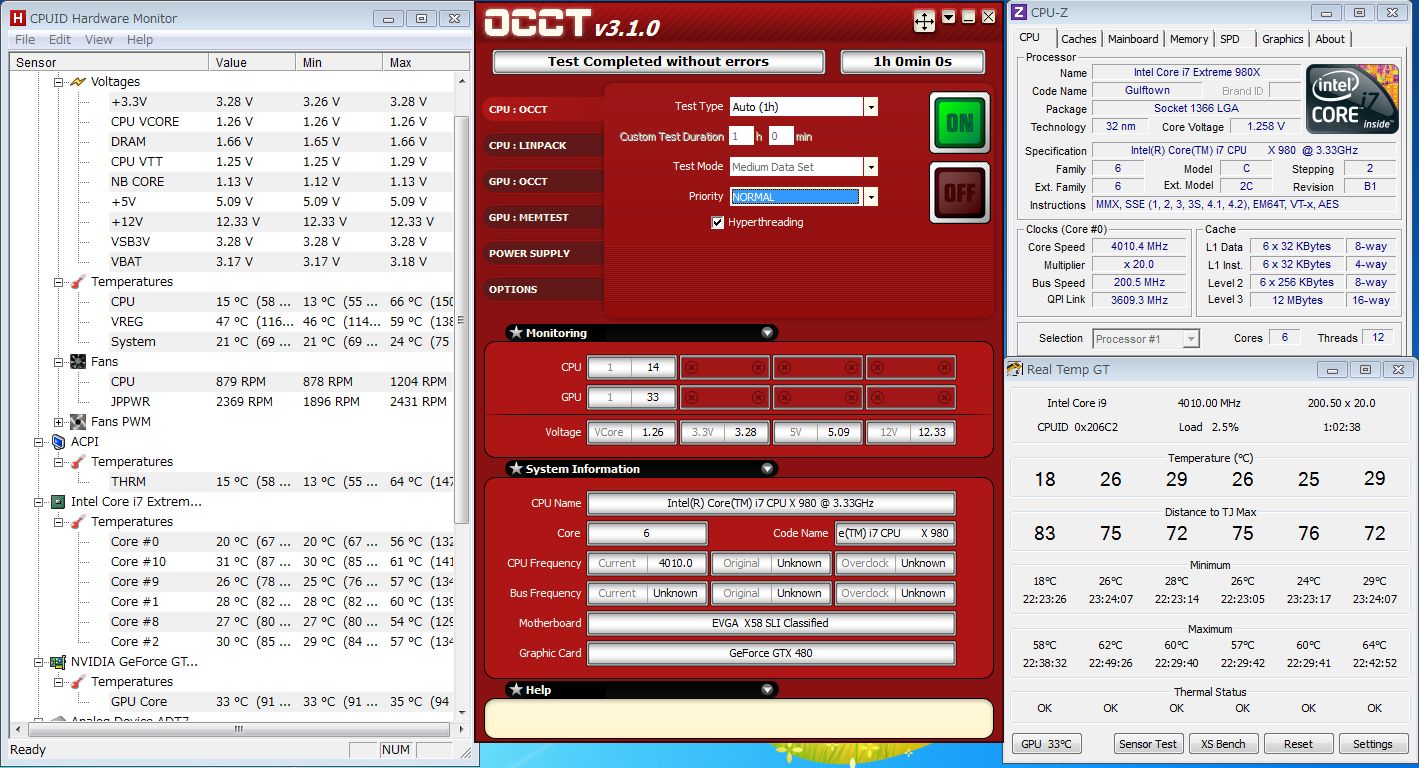The image size is (1419, 768).
Task: Click the red H icon in HWMonitor title bar
Action: click(18, 18)
